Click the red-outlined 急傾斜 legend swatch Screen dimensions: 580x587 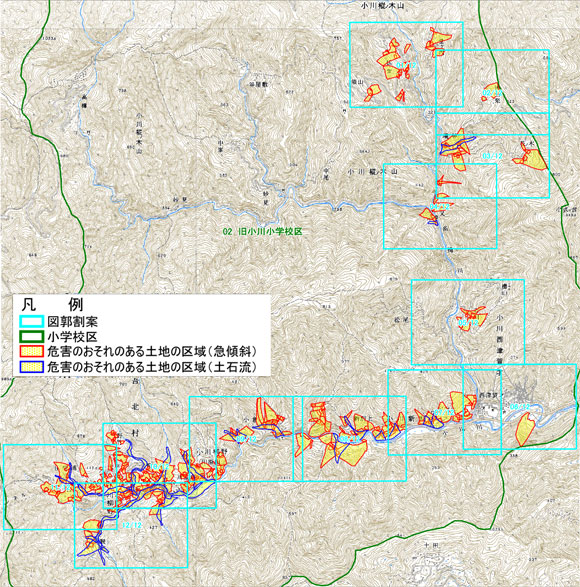click(32, 352)
